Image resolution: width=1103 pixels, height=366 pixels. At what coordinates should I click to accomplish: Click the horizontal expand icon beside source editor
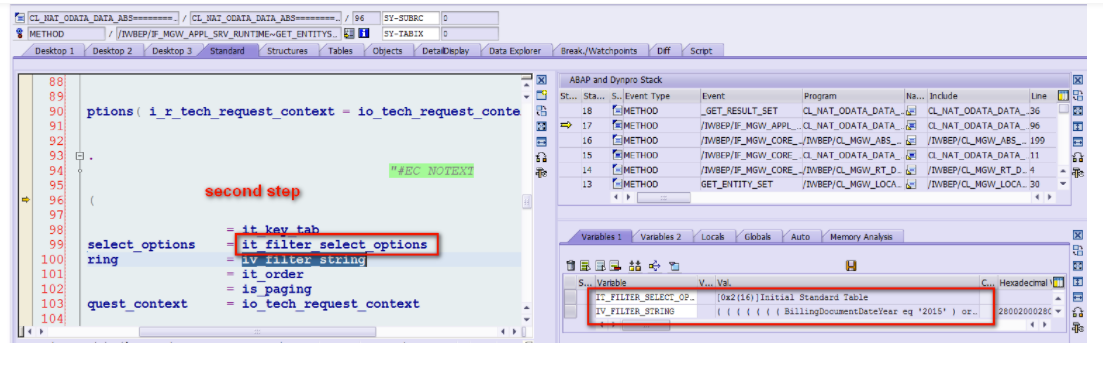point(542,141)
